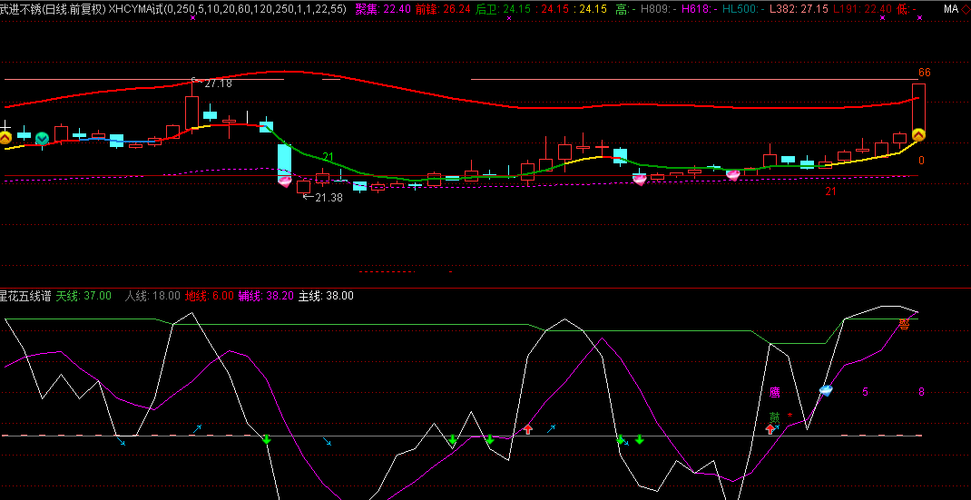Screen dimensions: 971x500
Task: Click the leftmost green down arrow signal
Action: tap(267, 440)
